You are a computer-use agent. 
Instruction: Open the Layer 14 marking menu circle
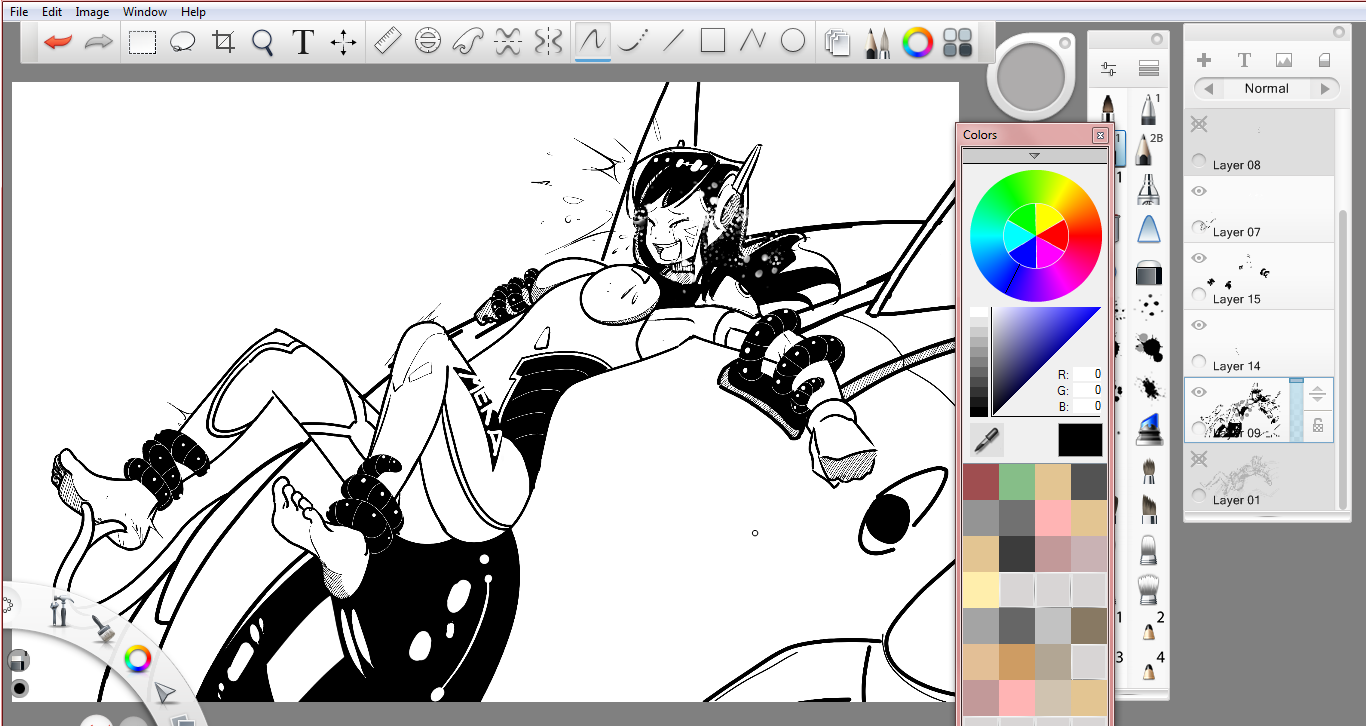click(1198, 362)
